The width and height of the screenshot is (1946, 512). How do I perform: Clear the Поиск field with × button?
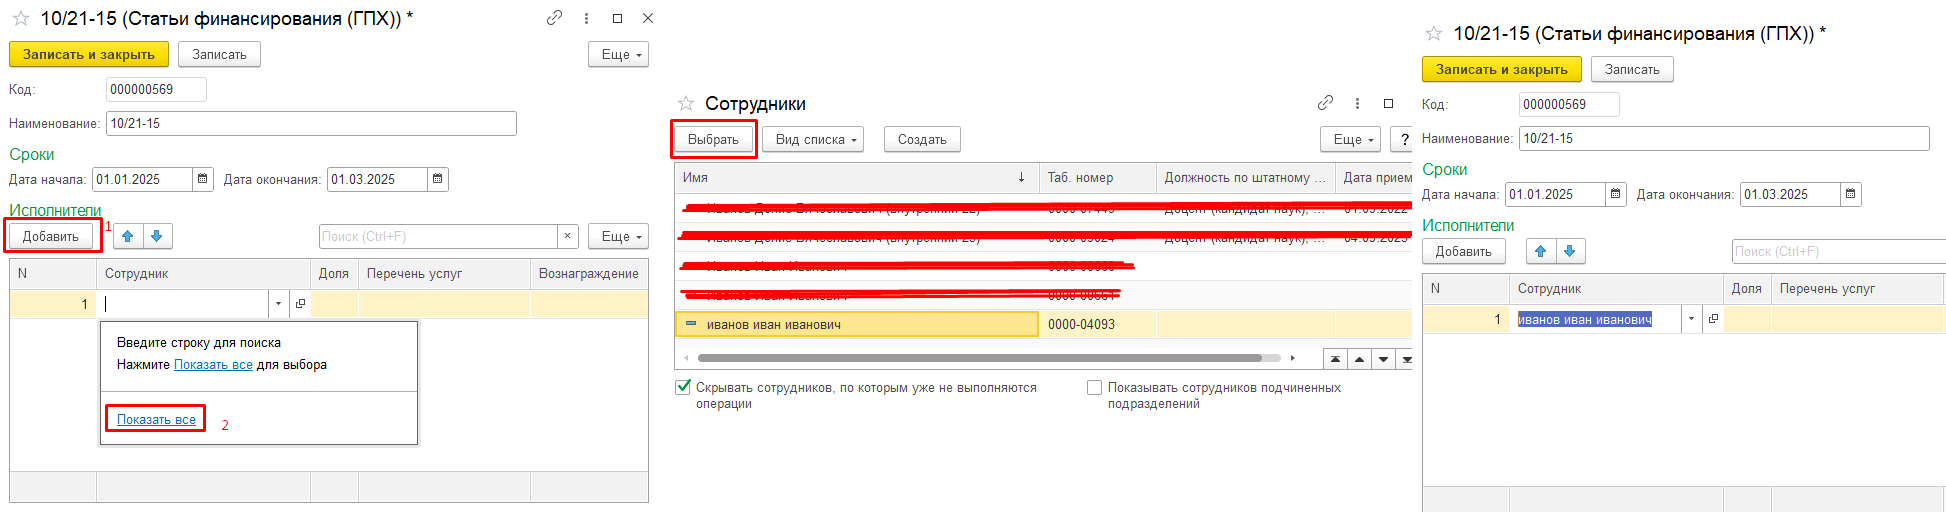click(x=568, y=237)
